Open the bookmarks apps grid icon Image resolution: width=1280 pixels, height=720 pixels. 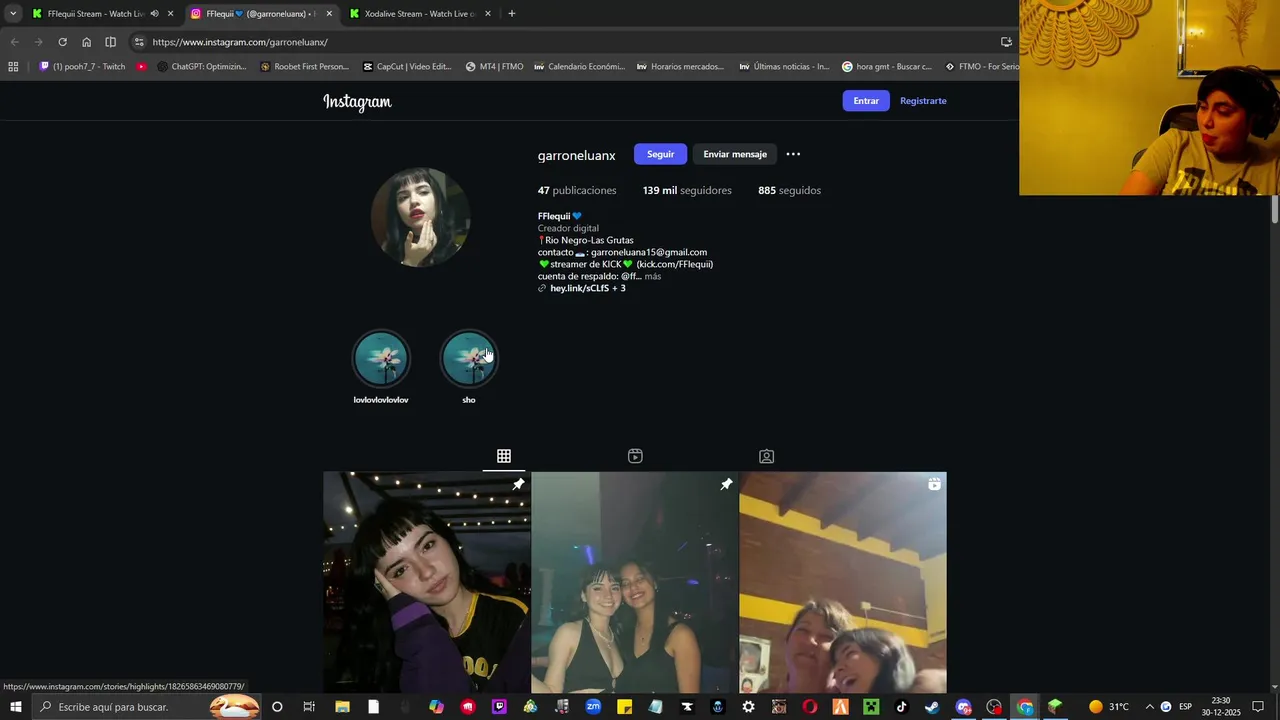click(13, 67)
